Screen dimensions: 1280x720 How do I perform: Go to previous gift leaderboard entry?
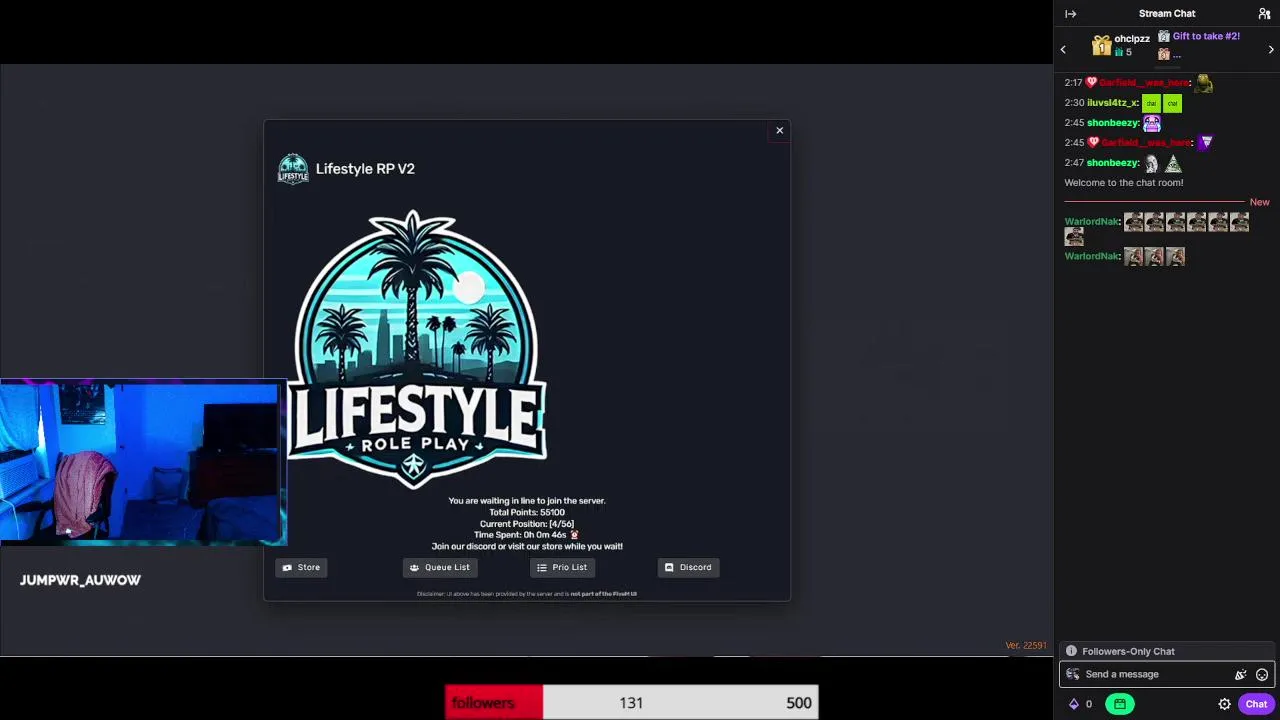click(1063, 49)
